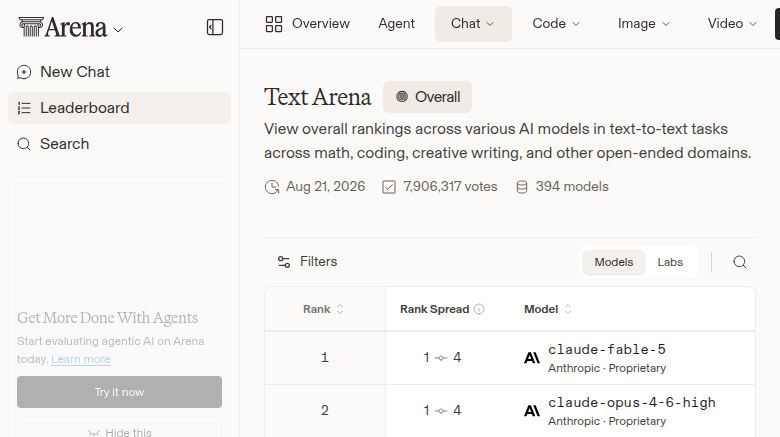Click the Arena pillar logo icon
This screenshot has height=437, width=780.
click(31, 27)
